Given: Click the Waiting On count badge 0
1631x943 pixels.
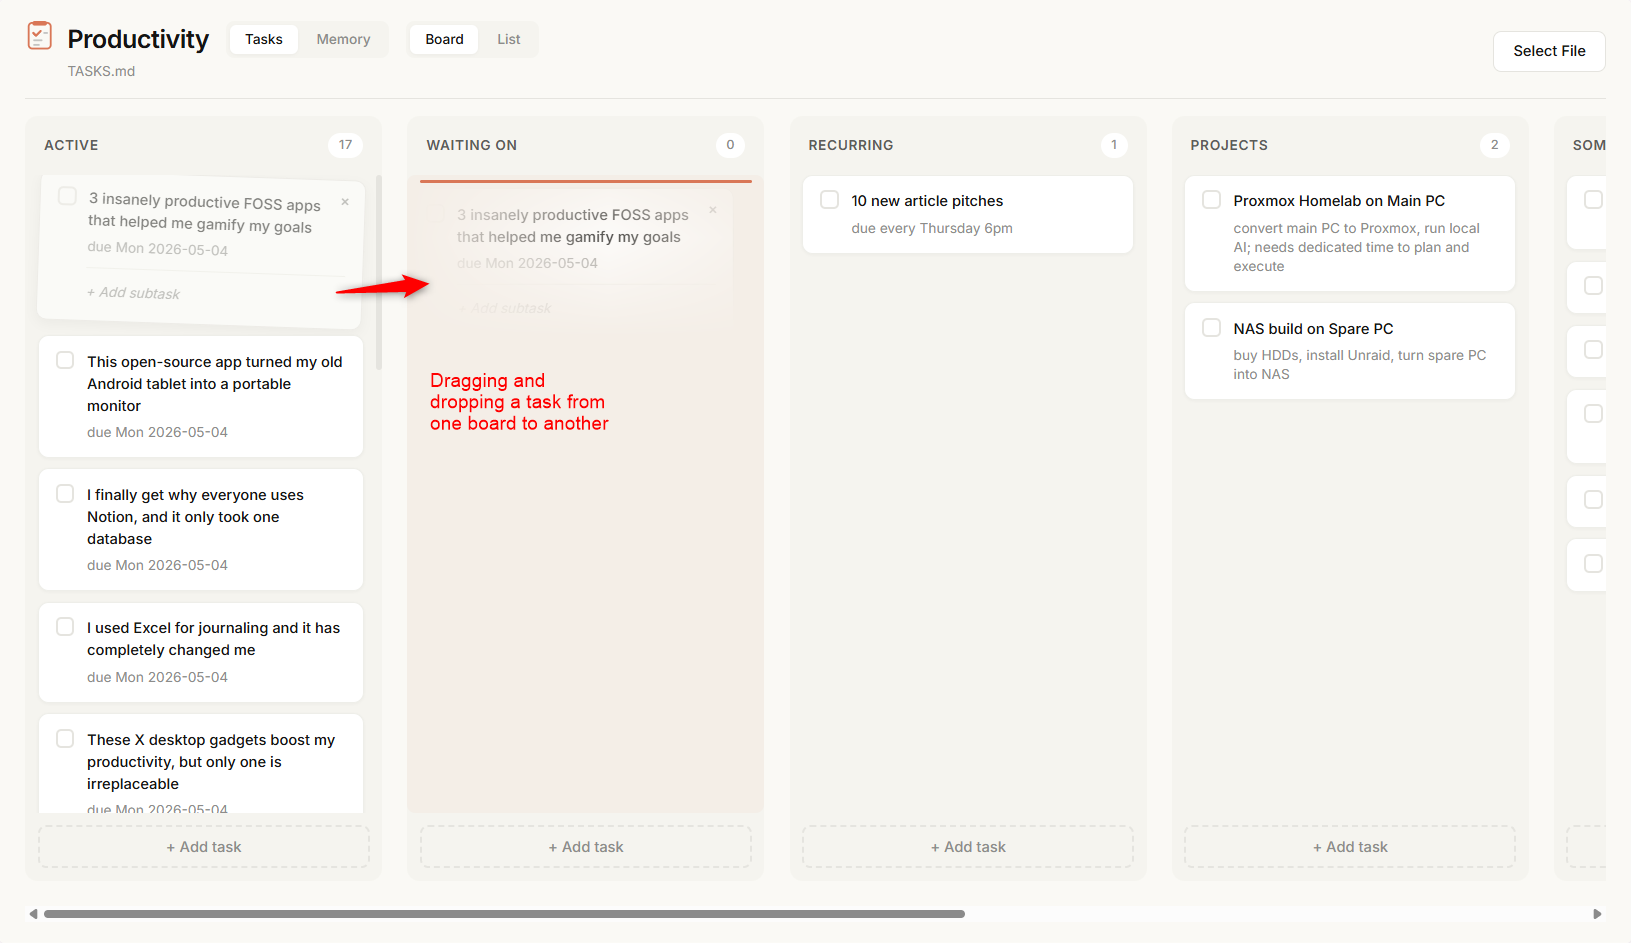Looking at the screenshot, I should point(730,145).
